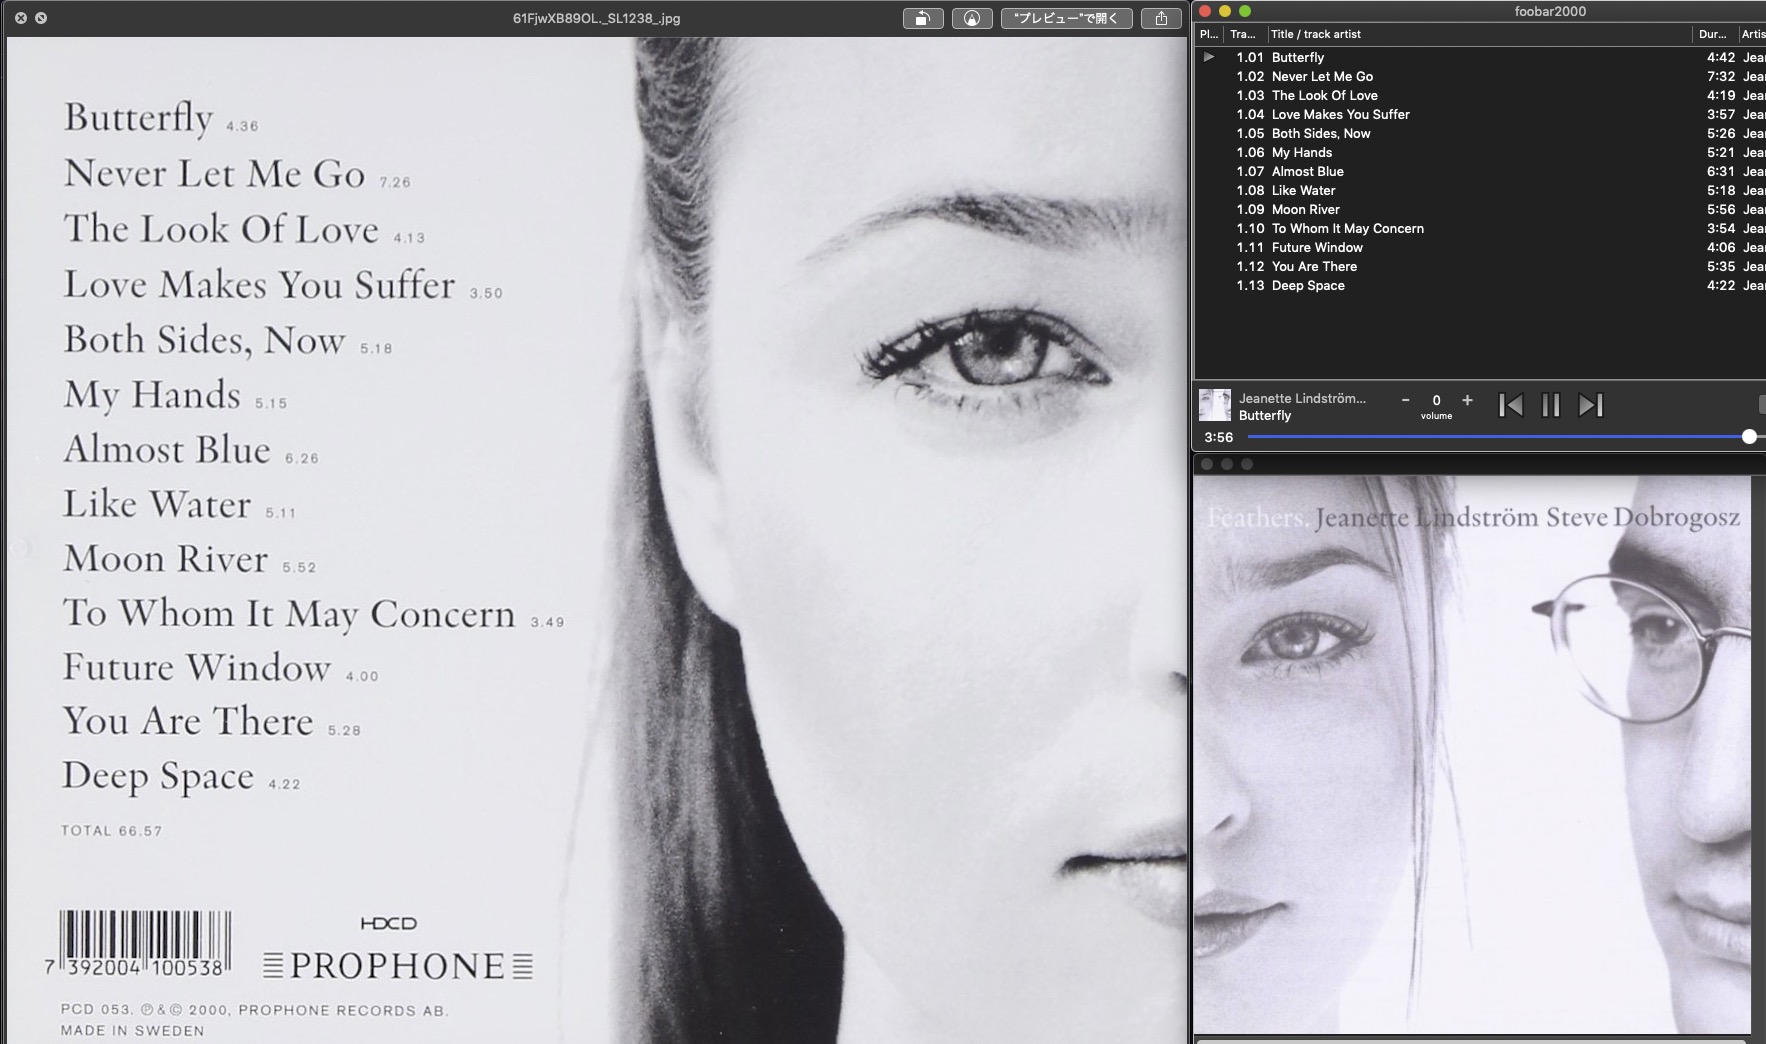Expand Quick Look to full screen
The width and height of the screenshot is (1766, 1044).
pos(41,18)
